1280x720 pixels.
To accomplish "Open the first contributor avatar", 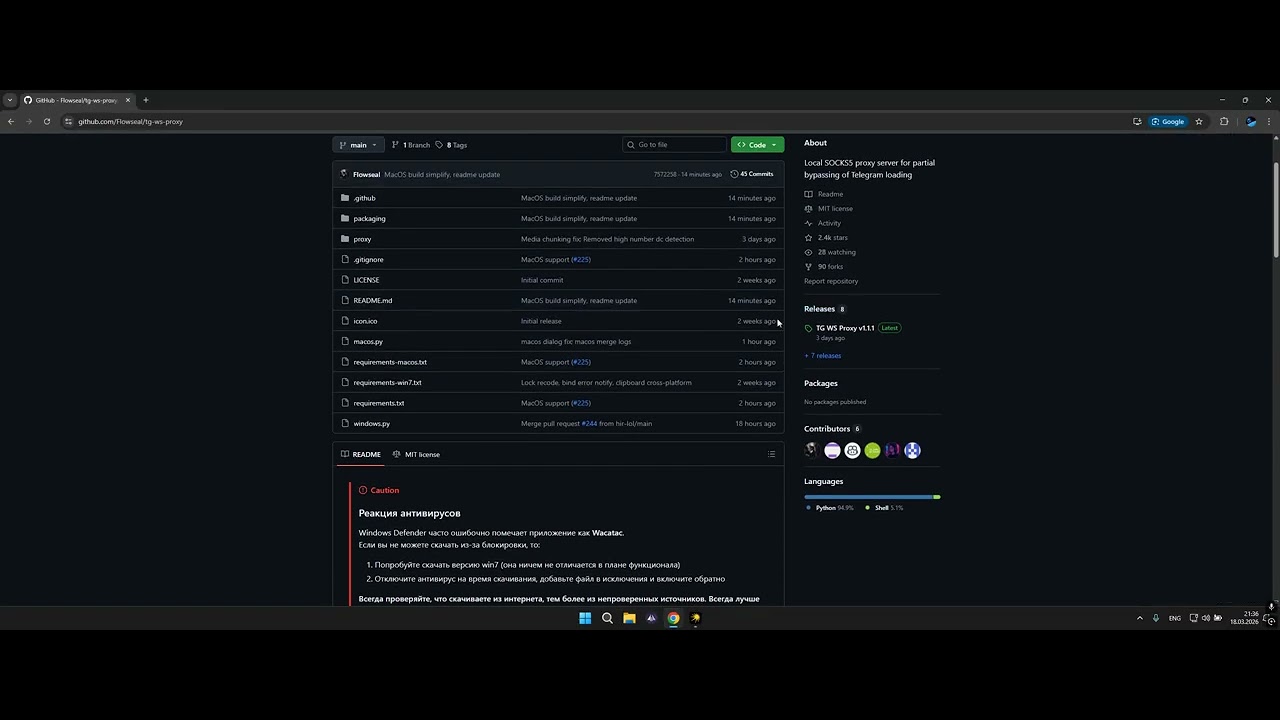I will pos(812,451).
